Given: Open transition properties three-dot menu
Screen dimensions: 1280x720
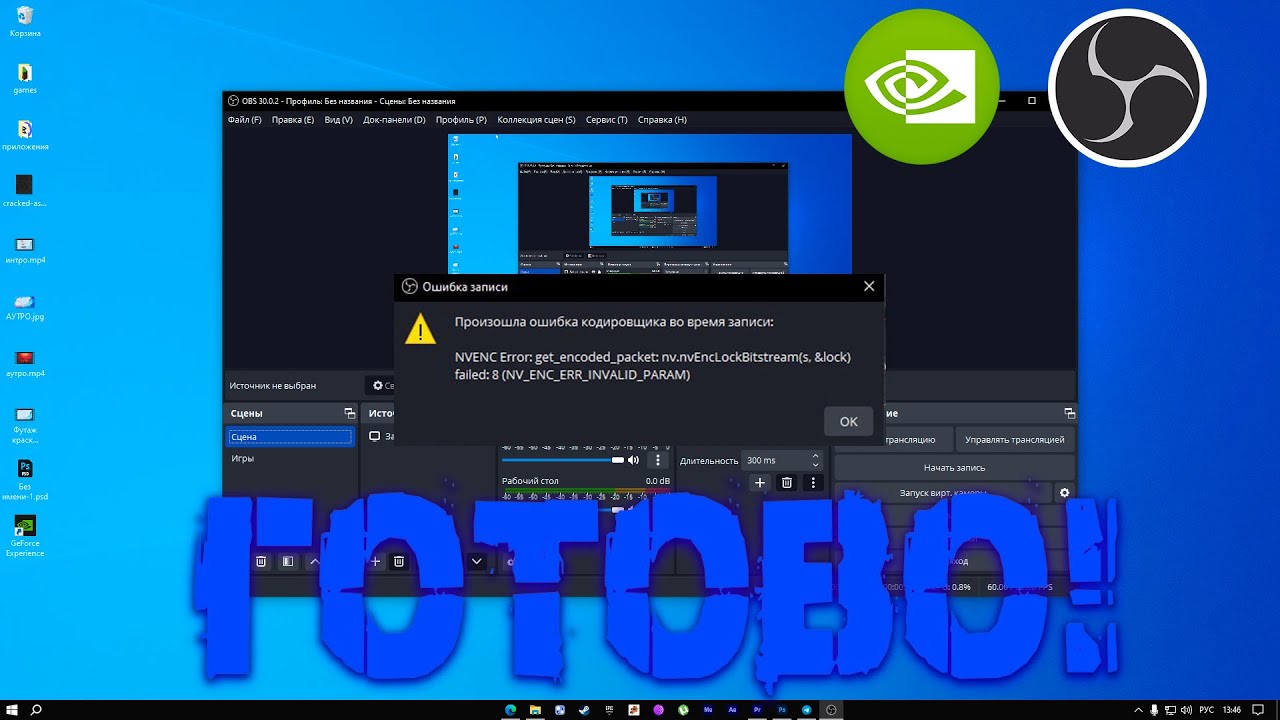Looking at the screenshot, I should (x=813, y=483).
